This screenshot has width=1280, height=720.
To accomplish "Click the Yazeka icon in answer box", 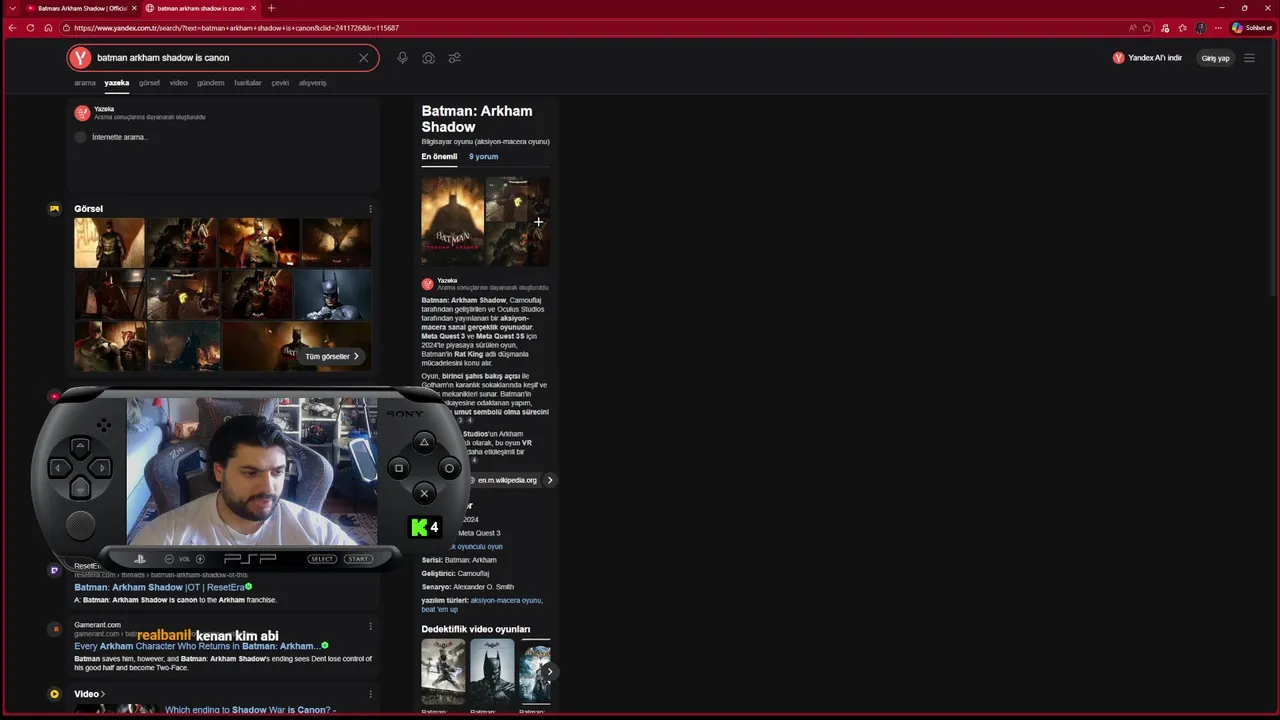I will click(82, 113).
